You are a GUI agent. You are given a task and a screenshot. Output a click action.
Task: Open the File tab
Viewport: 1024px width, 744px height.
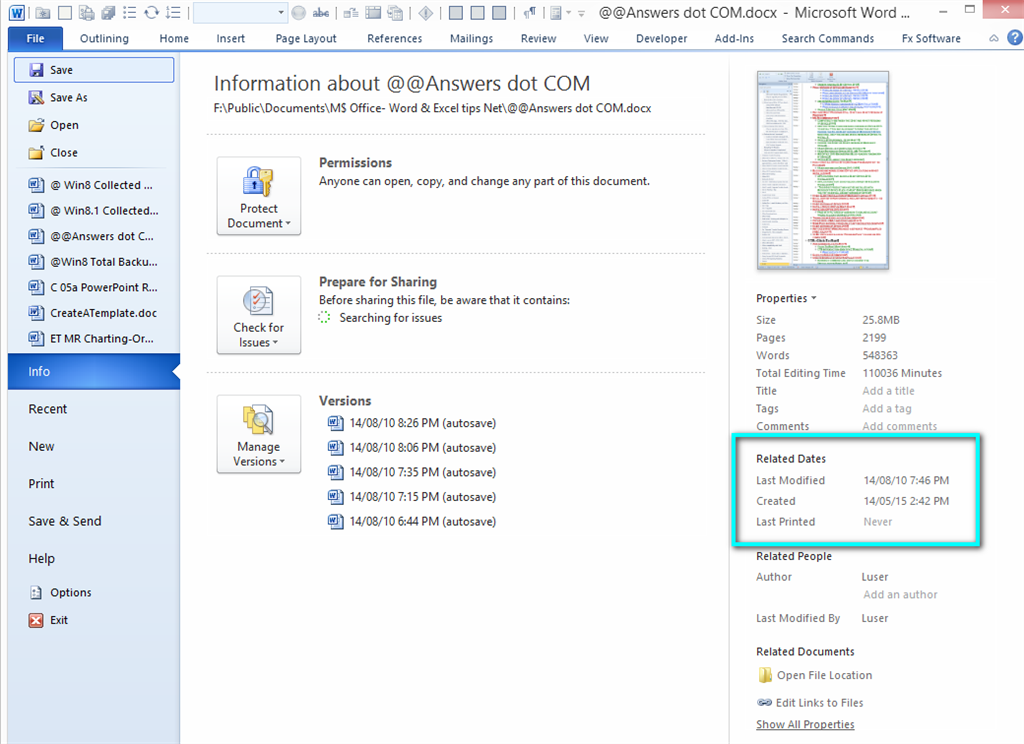35,39
